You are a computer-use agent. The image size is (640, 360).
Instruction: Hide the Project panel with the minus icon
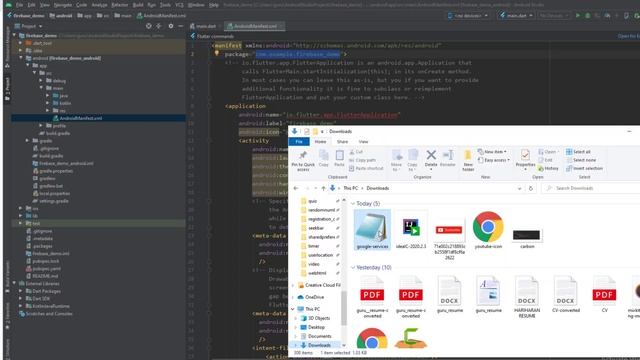click(180, 26)
